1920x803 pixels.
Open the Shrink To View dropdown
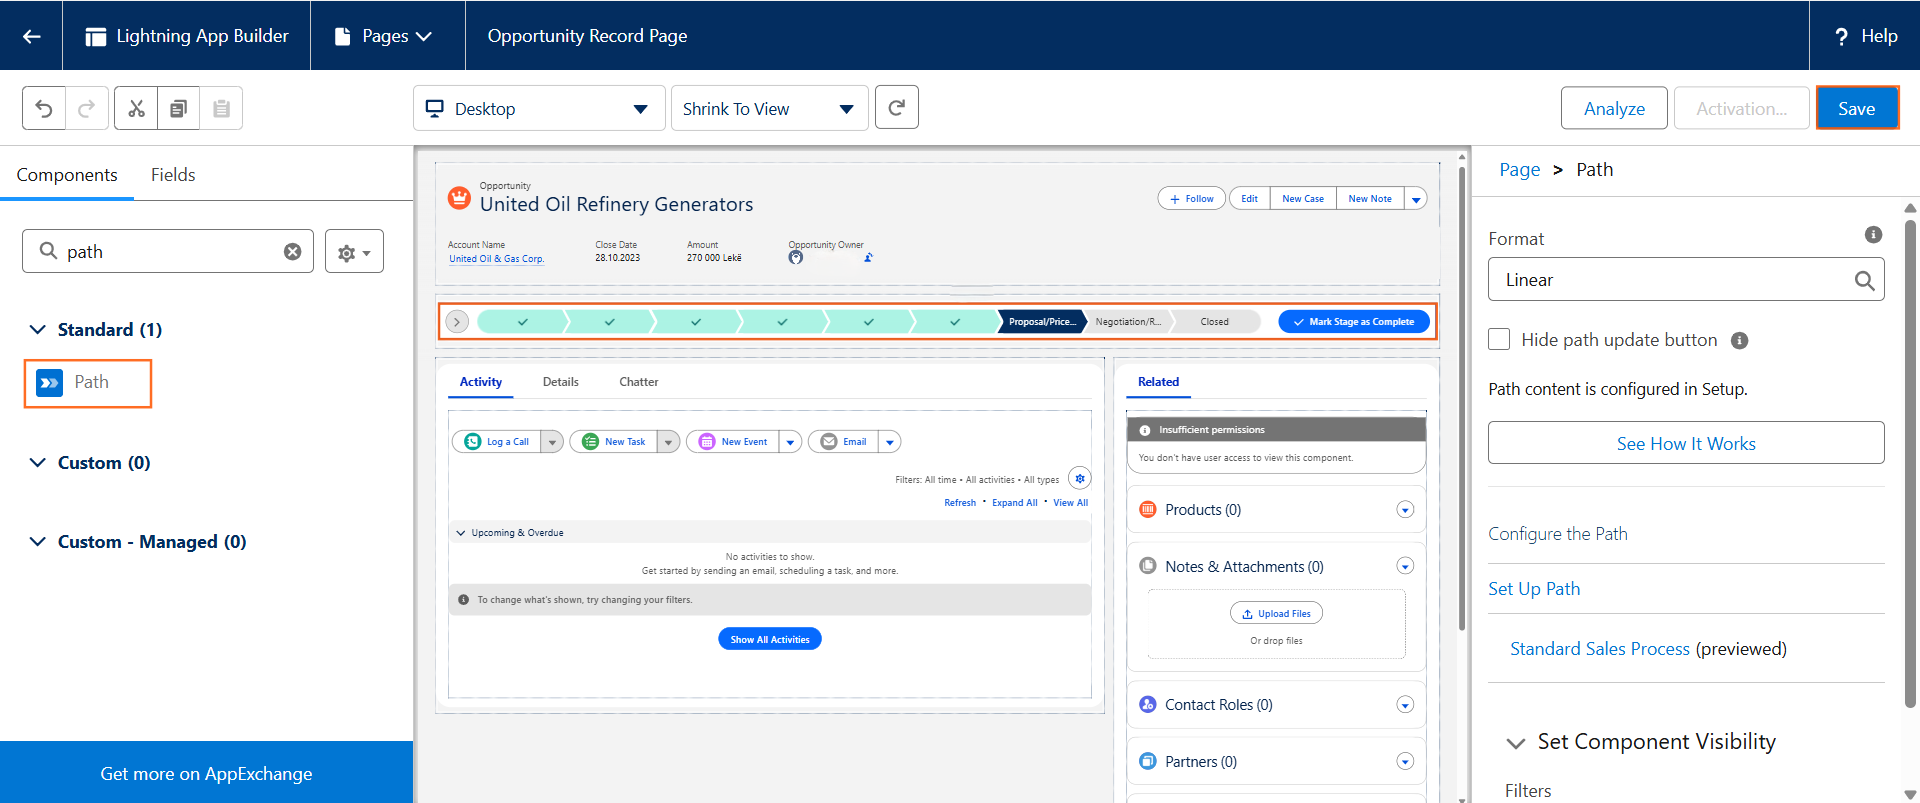click(x=769, y=108)
